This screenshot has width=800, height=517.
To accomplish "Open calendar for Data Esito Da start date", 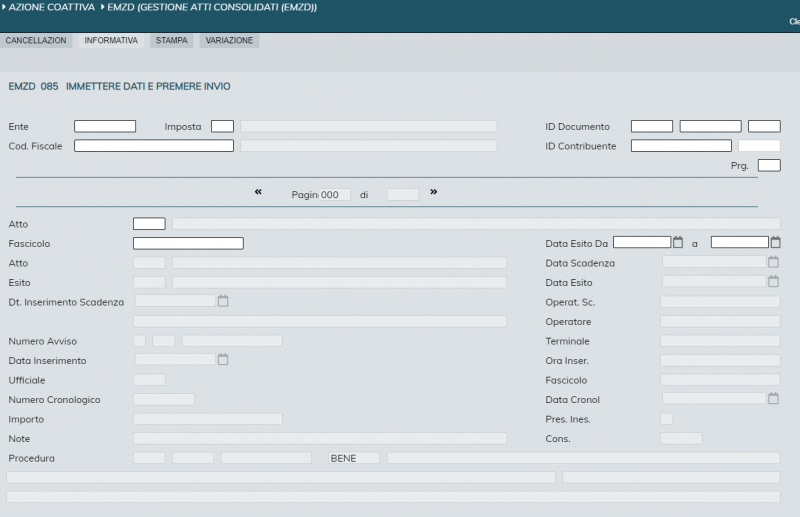I will 678,242.
